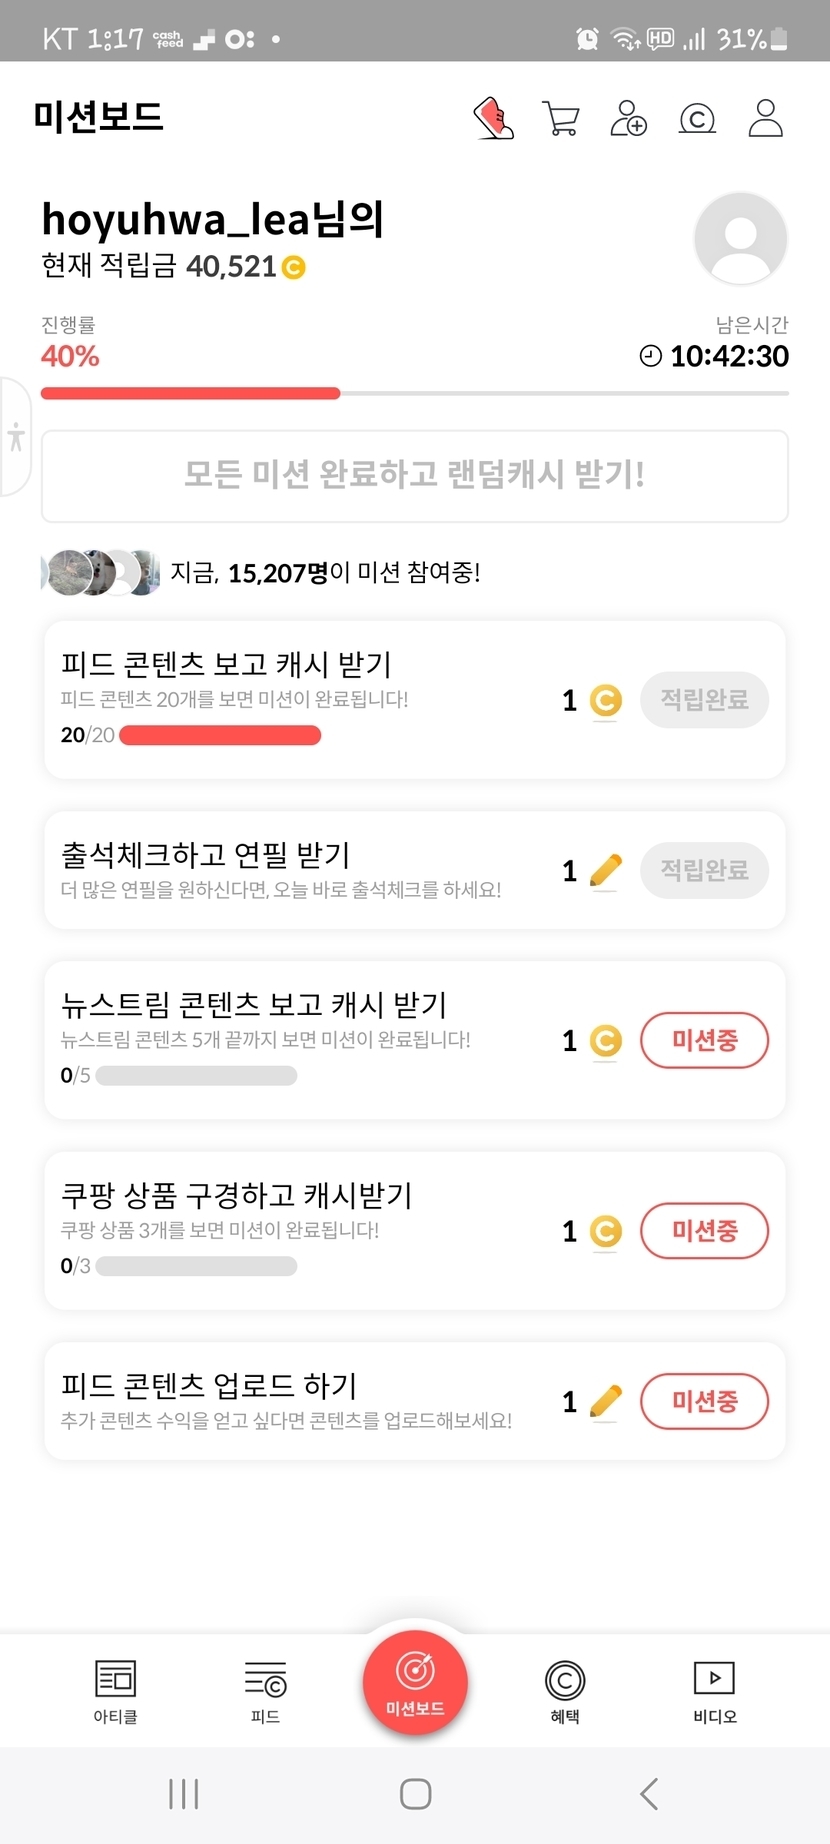
Task: Switch to the 비디오 tab
Action: point(714,1692)
